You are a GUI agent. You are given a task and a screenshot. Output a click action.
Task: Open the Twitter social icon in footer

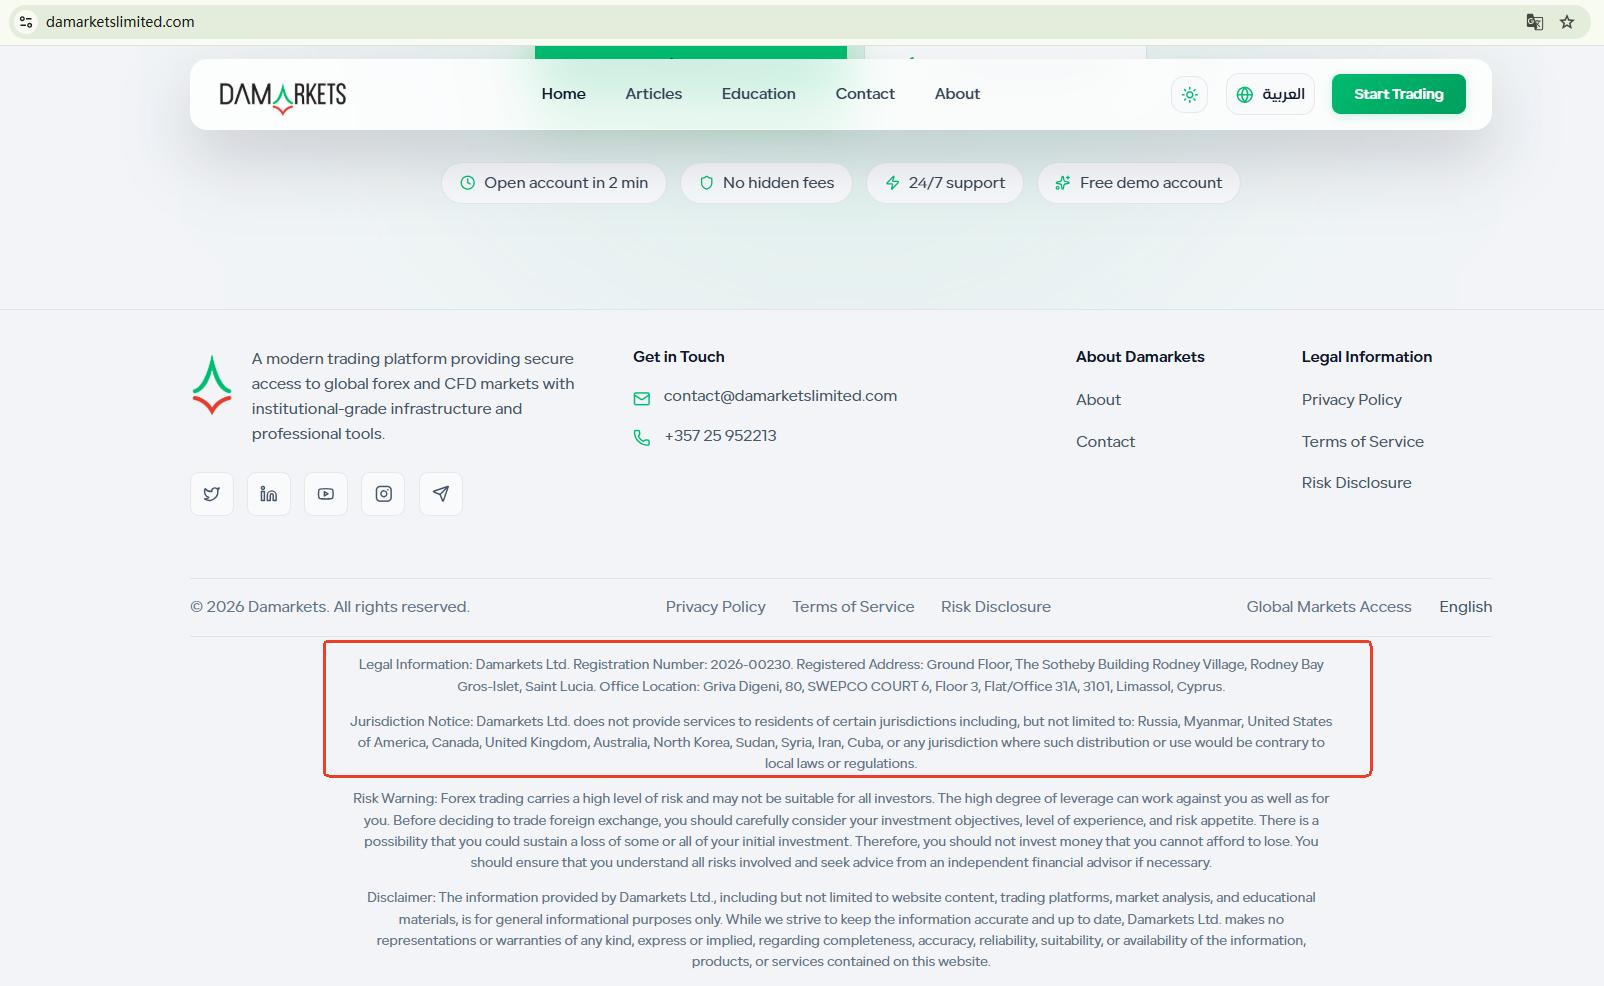[212, 494]
